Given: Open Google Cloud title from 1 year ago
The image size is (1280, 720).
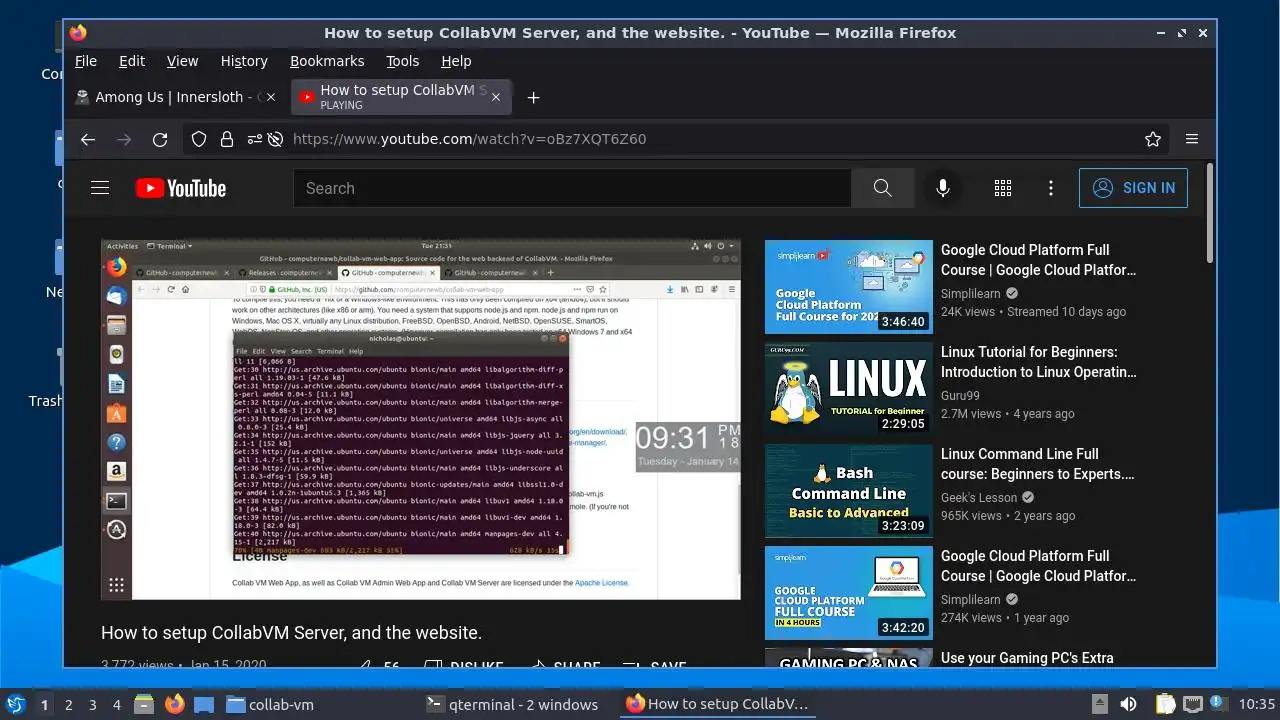Looking at the screenshot, I should [x=1039, y=566].
